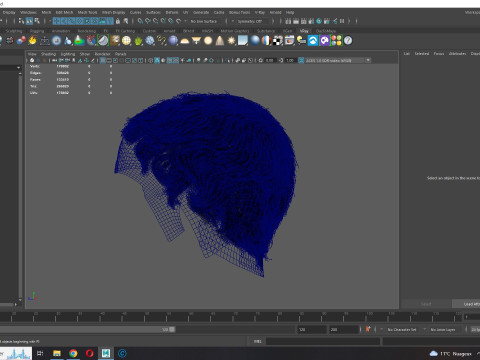This screenshot has width=480, height=360.
Task: Click the red and blue spheres shelf icon
Action: [22, 41]
